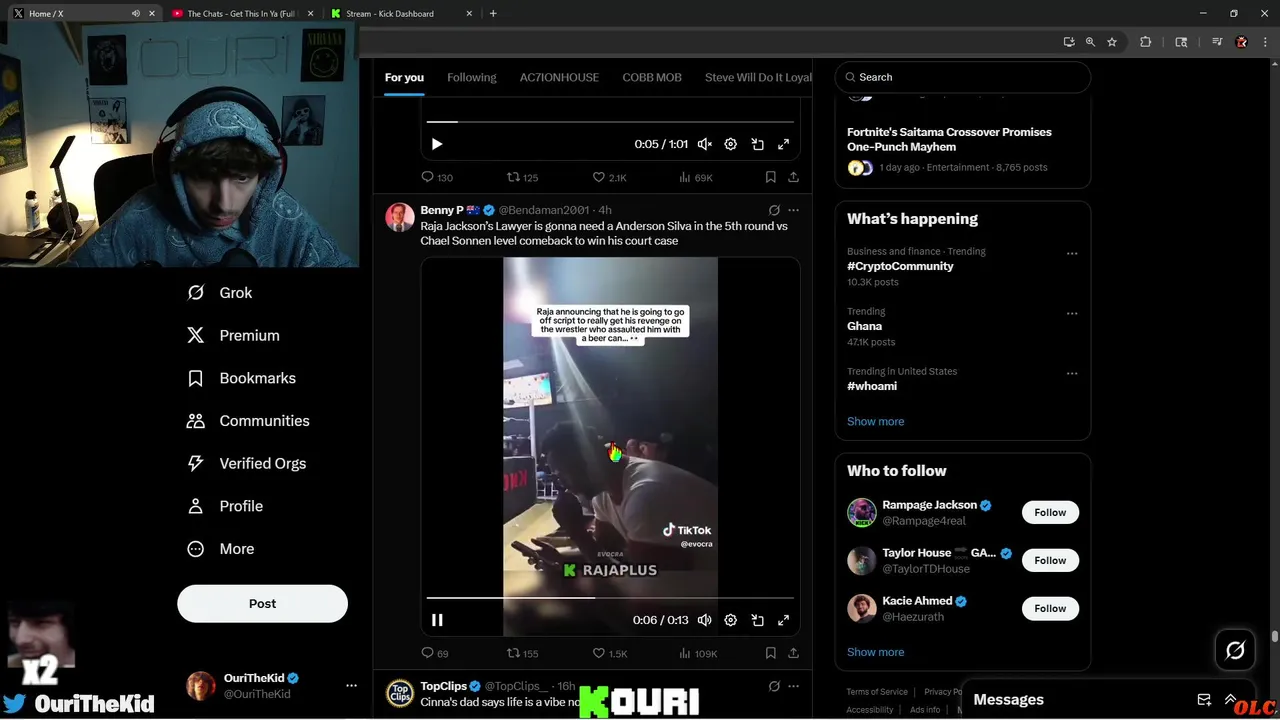
Task: Open the floating Grok button
Action: pyautogui.click(x=1236, y=651)
